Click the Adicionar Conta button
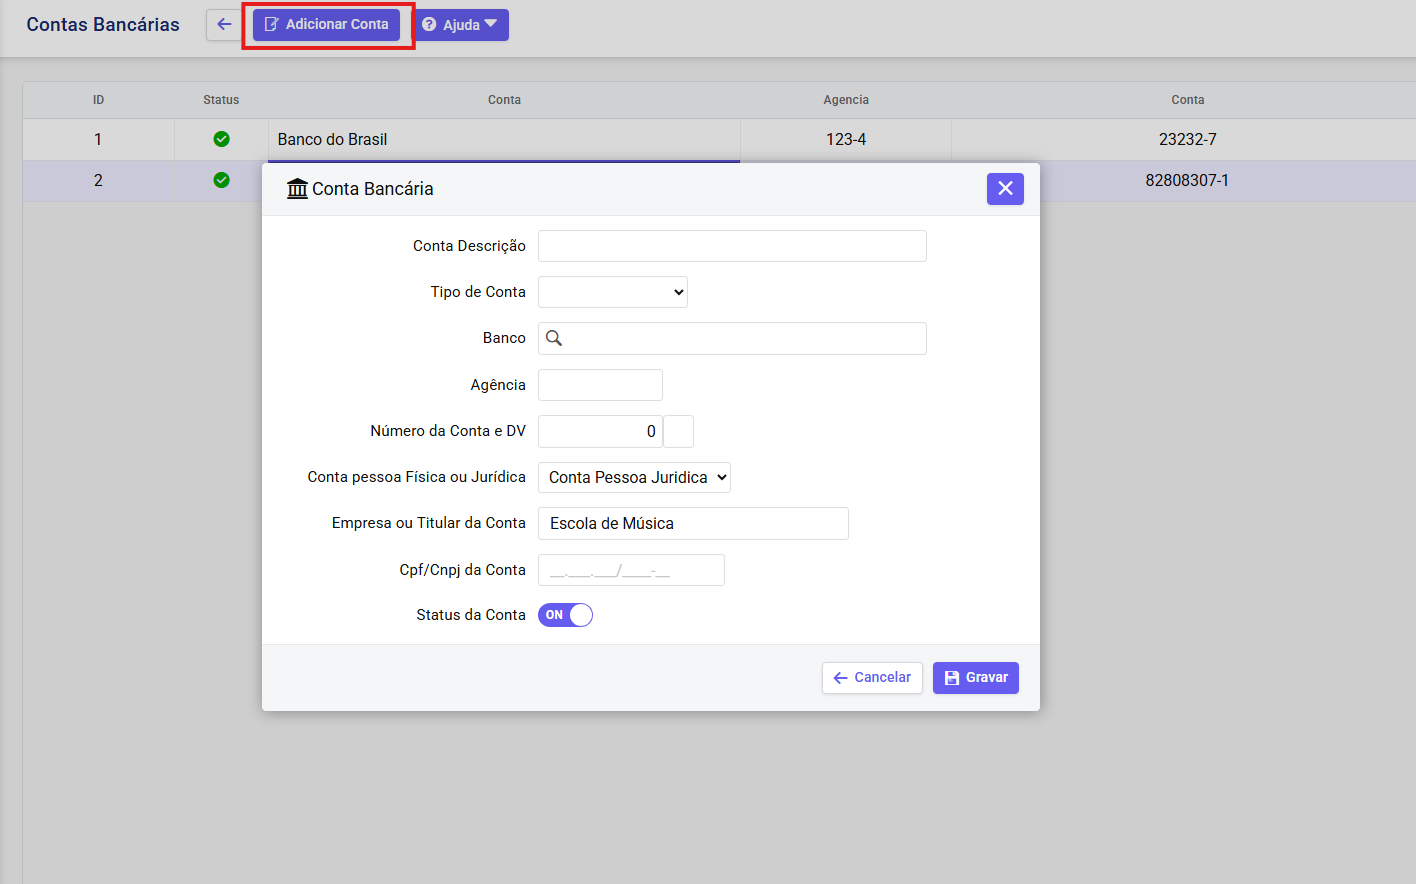Image resolution: width=1416 pixels, height=884 pixels. click(326, 25)
